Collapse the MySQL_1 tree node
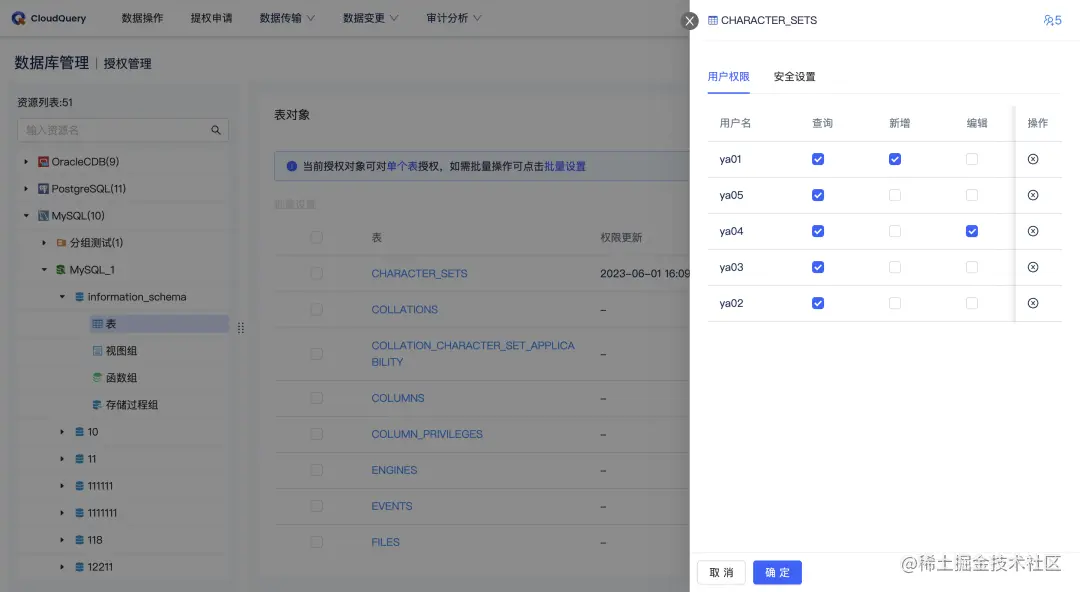The height and width of the screenshot is (592, 1080). point(44,269)
